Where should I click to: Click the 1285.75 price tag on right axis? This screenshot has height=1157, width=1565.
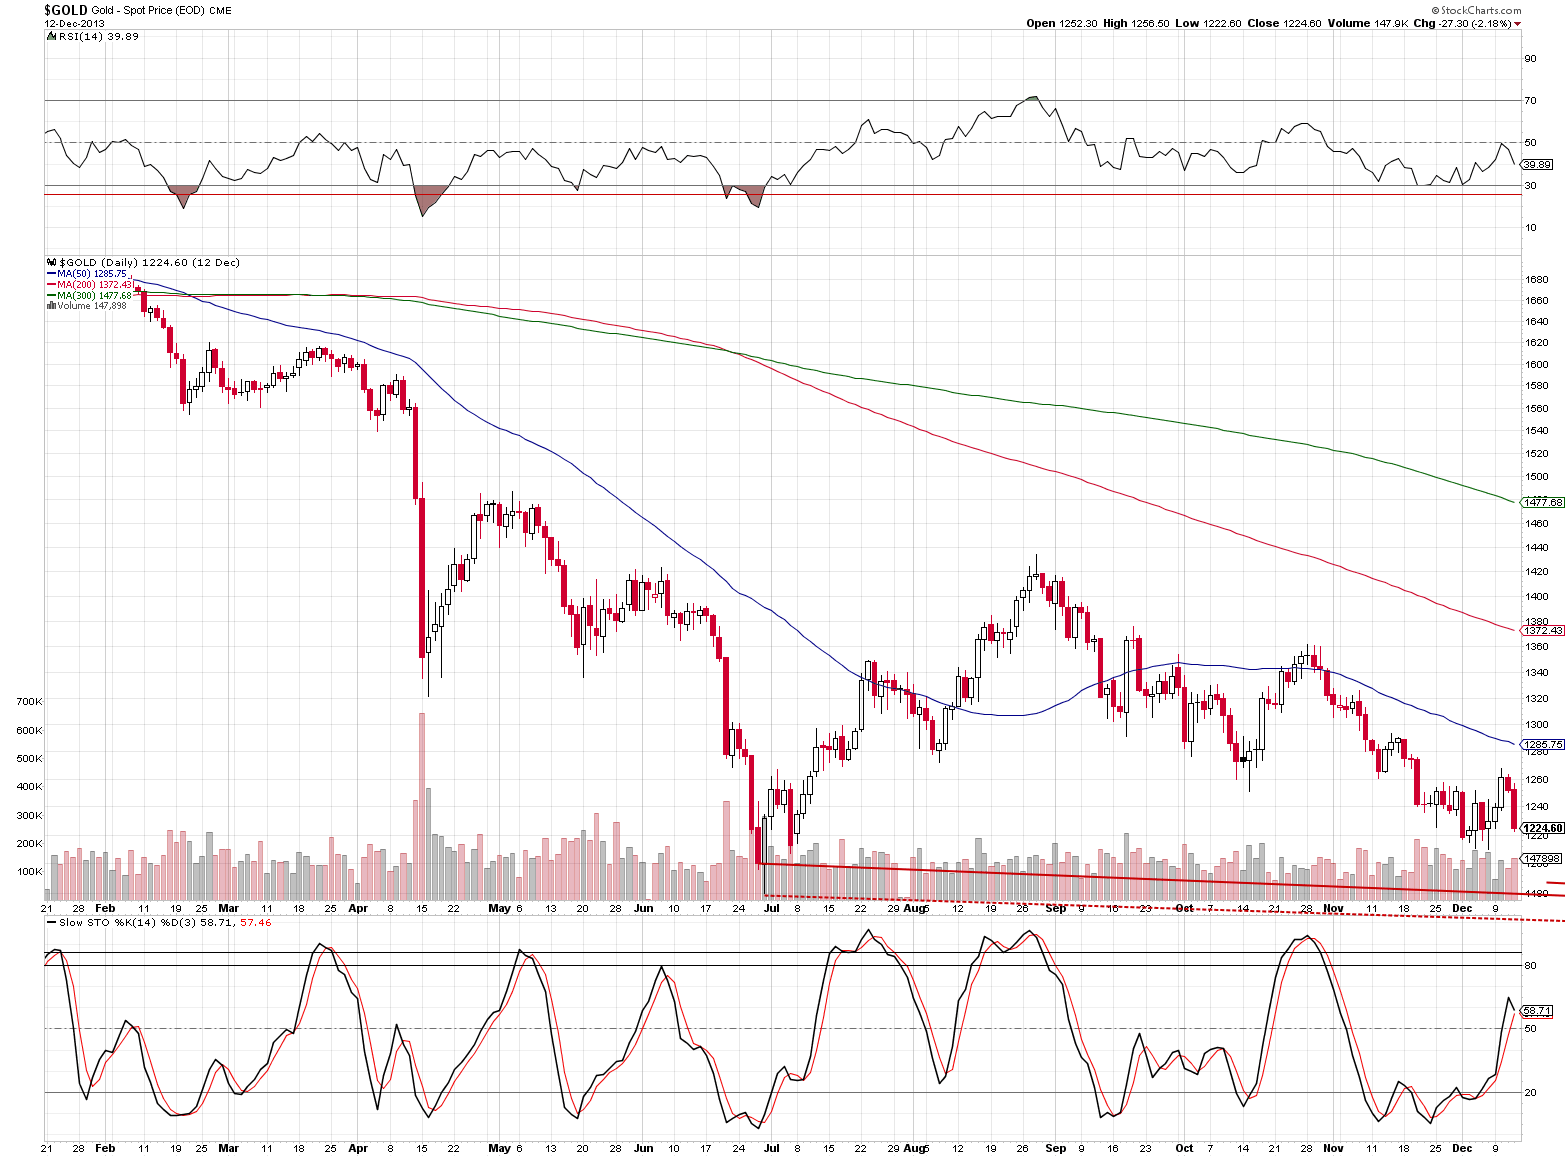point(1542,745)
